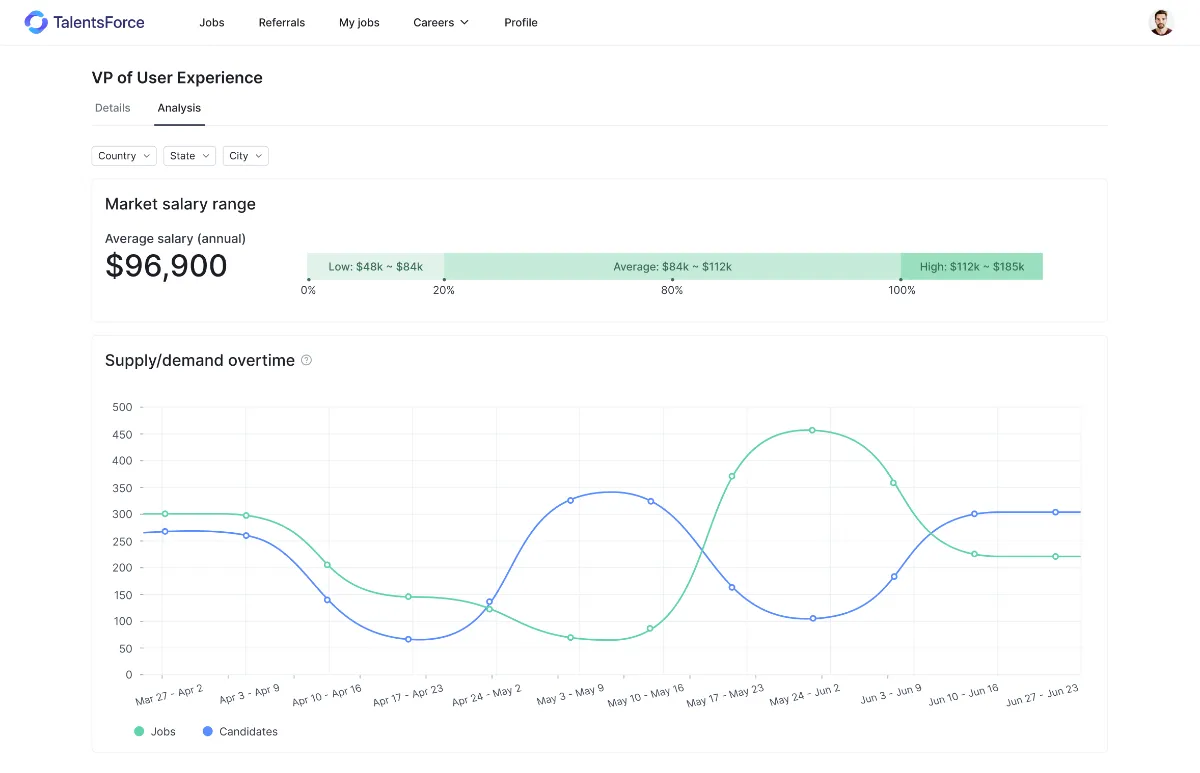Click the Low salary range segment
This screenshot has height=773, width=1200.
click(x=375, y=267)
